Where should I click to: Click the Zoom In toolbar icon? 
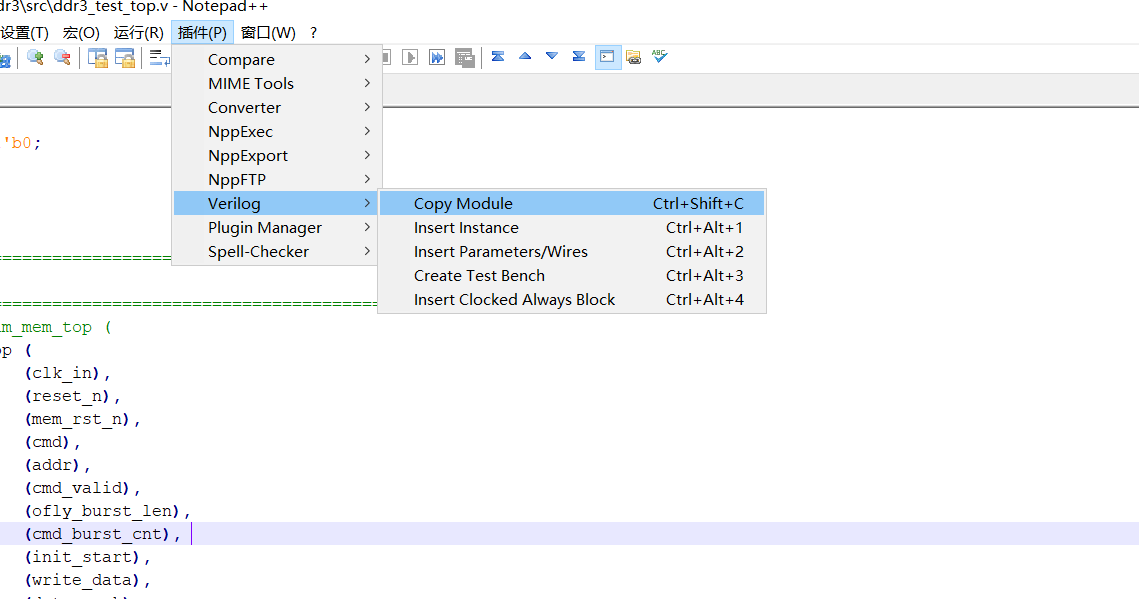(x=35, y=57)
